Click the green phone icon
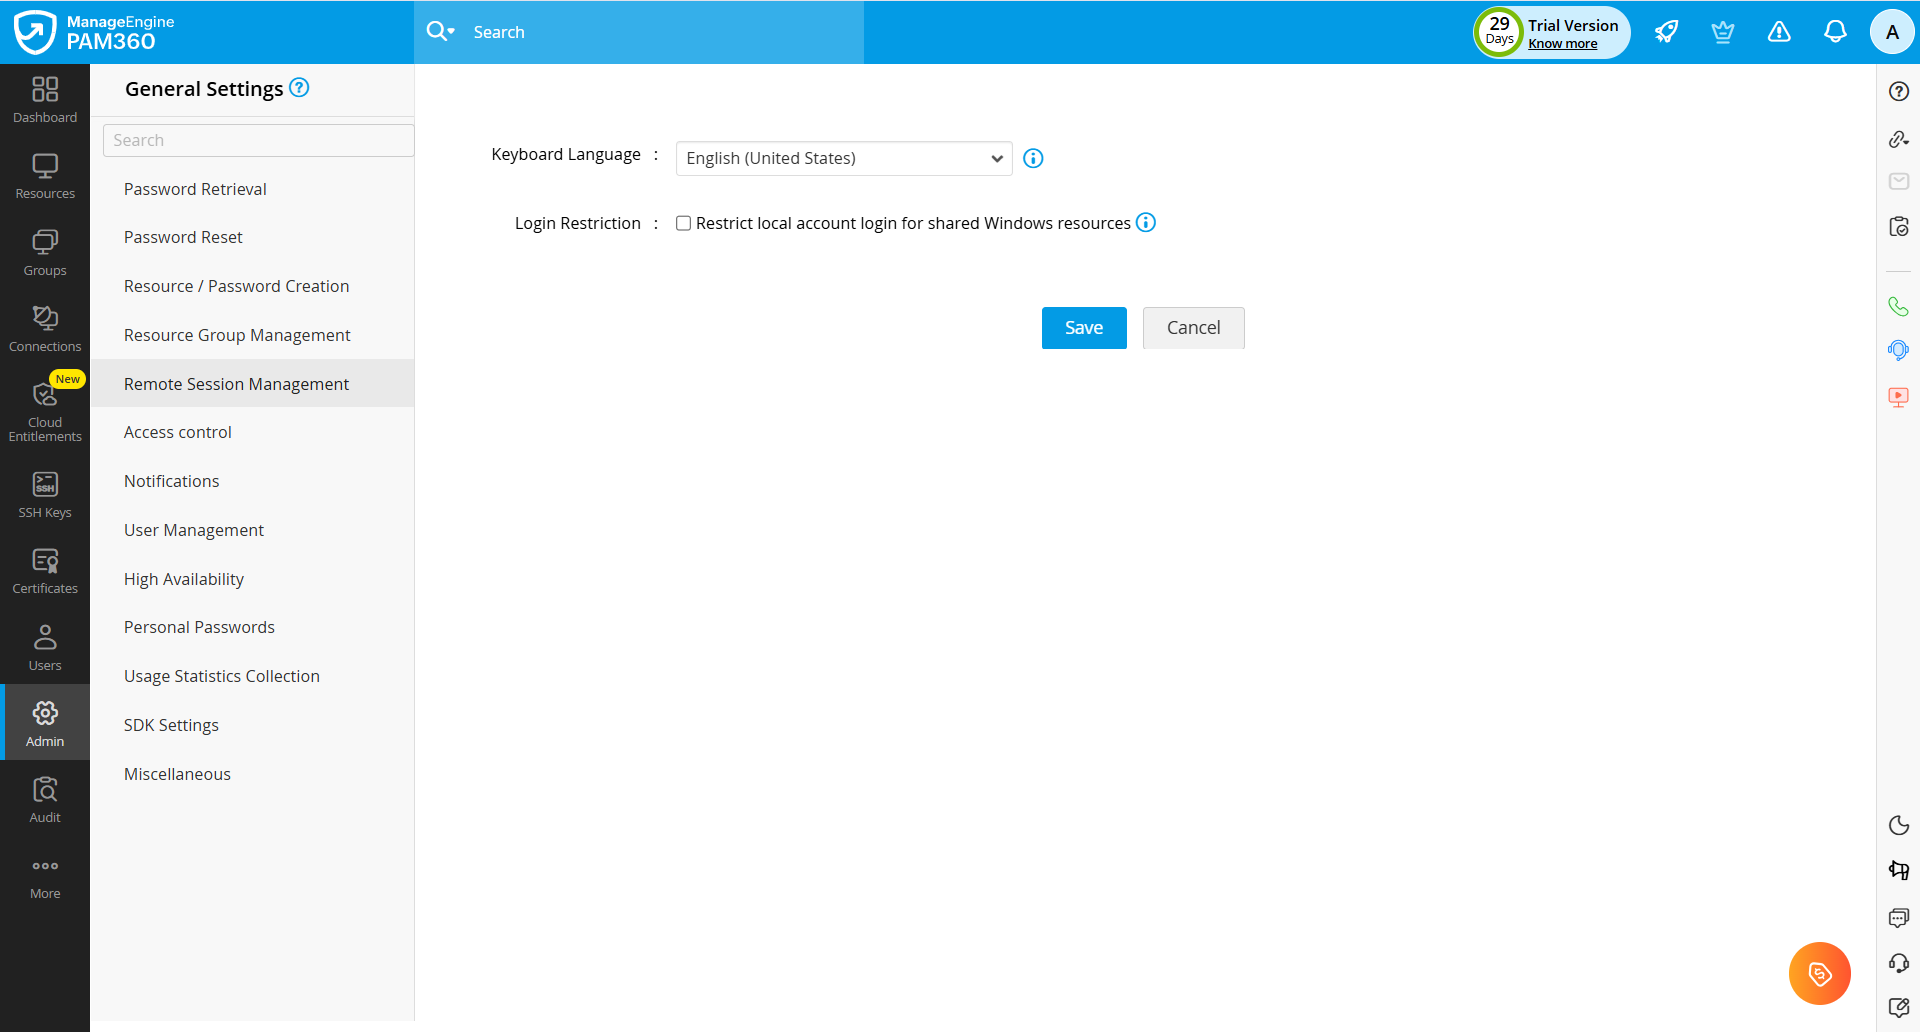This screenshot has height=1032, width=1920. click(x=1898, y=306)
